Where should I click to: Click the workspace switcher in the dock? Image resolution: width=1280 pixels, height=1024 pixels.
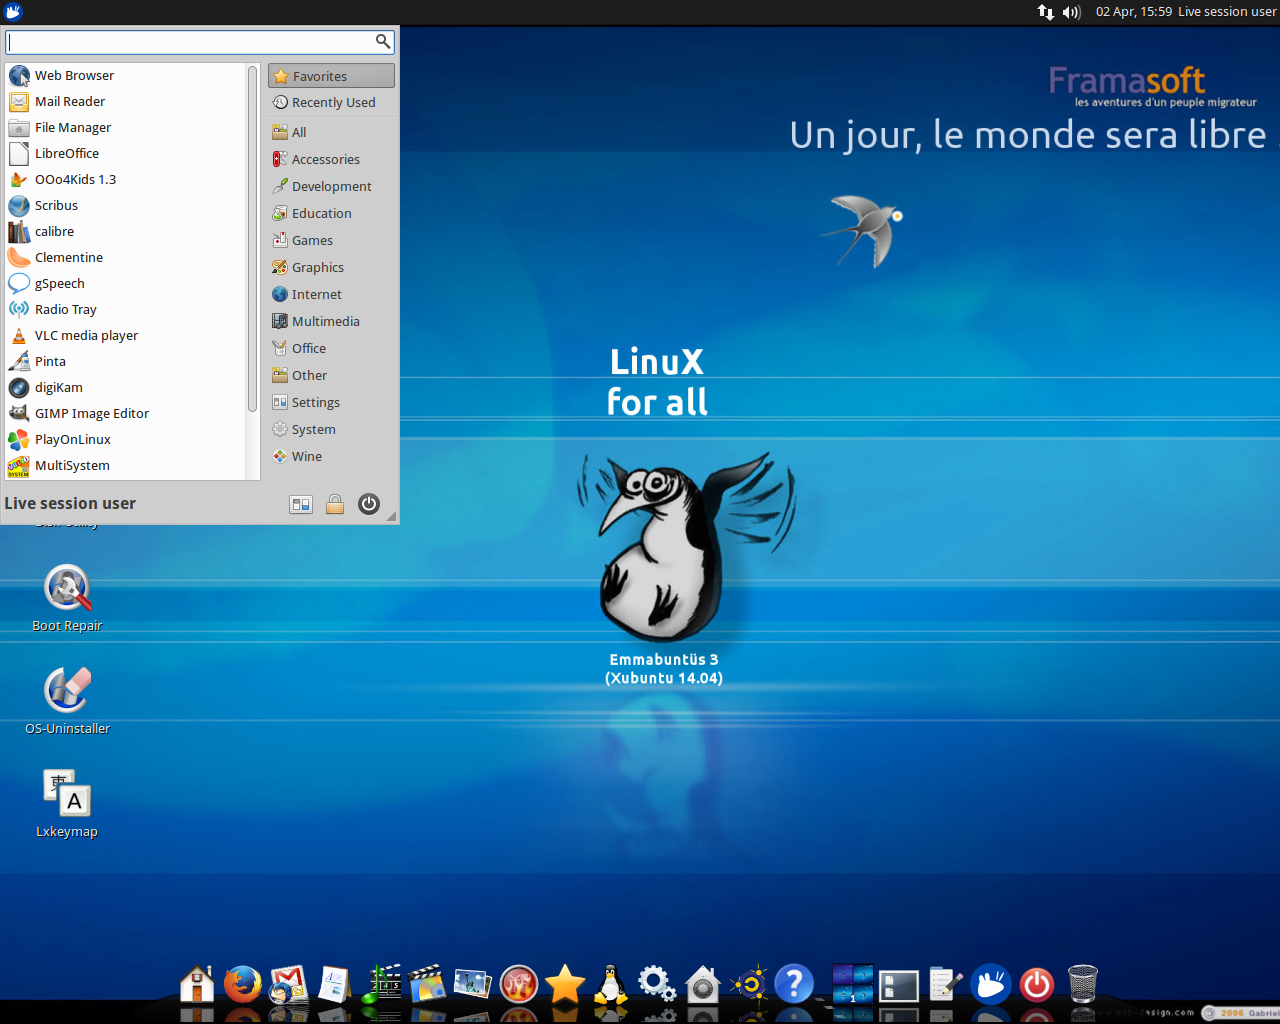coord(853,984)
